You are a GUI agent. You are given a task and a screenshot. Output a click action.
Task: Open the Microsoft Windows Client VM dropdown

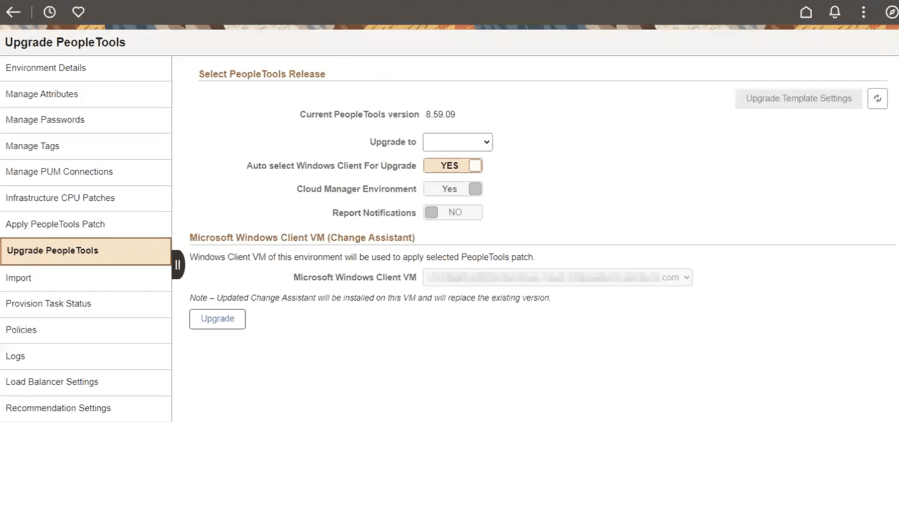[x=557, y=278]
